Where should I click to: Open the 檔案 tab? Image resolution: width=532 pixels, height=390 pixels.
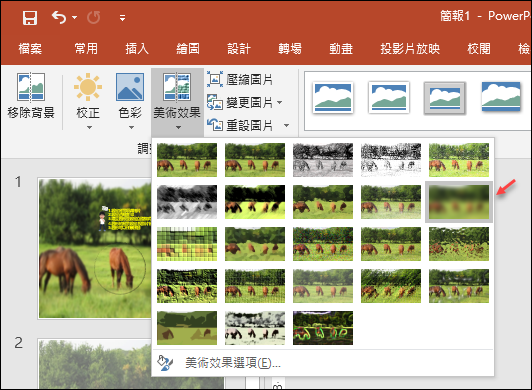coord(30,49)
